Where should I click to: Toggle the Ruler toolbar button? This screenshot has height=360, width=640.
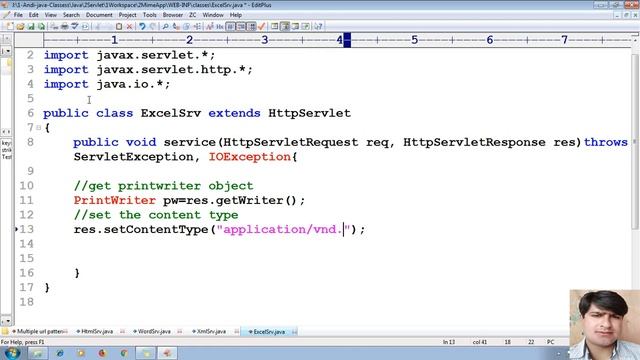pos(251,27)
